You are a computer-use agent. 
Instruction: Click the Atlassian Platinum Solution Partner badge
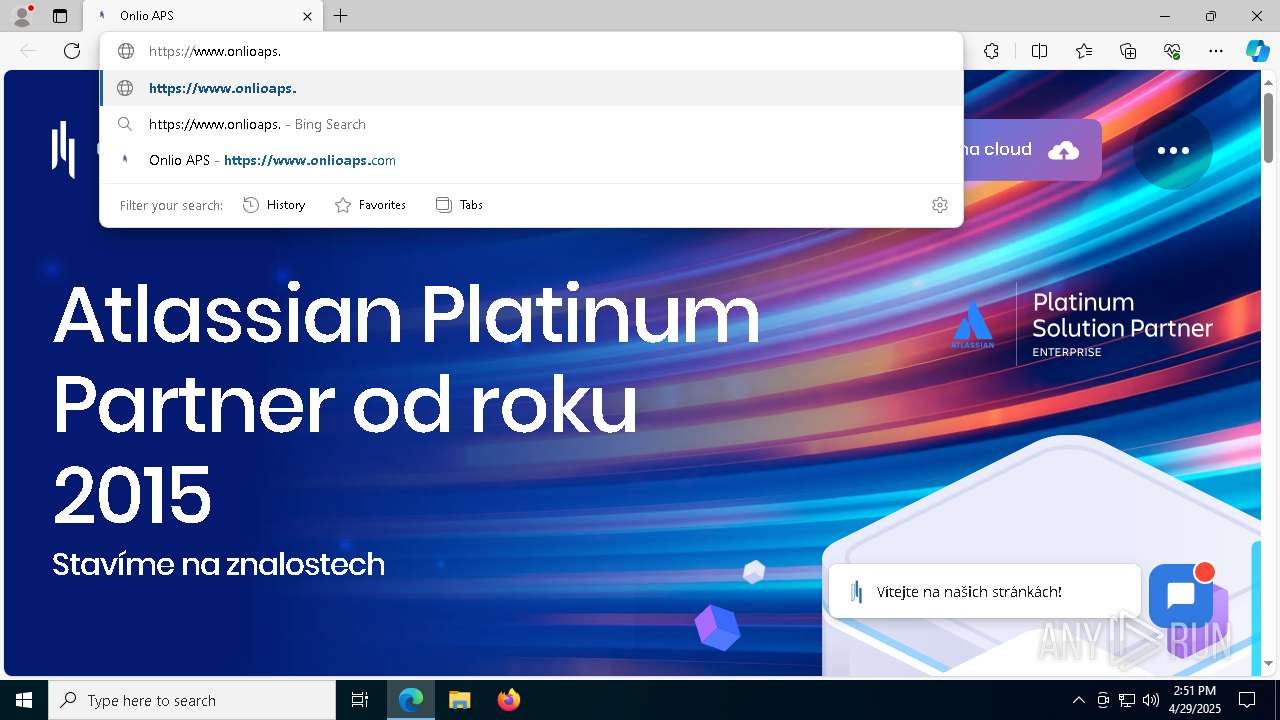(1082, 324)
